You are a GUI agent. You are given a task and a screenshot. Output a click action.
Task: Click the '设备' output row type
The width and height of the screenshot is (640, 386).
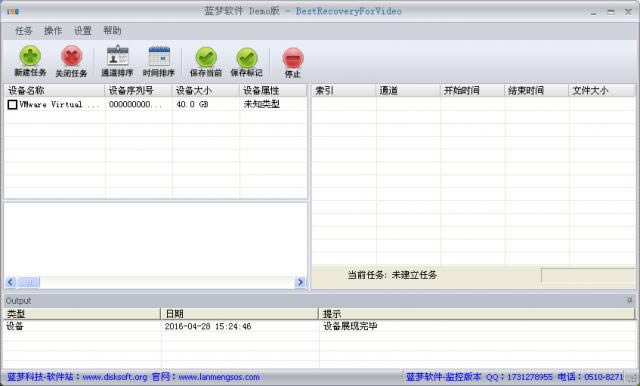tap(15, 326)
